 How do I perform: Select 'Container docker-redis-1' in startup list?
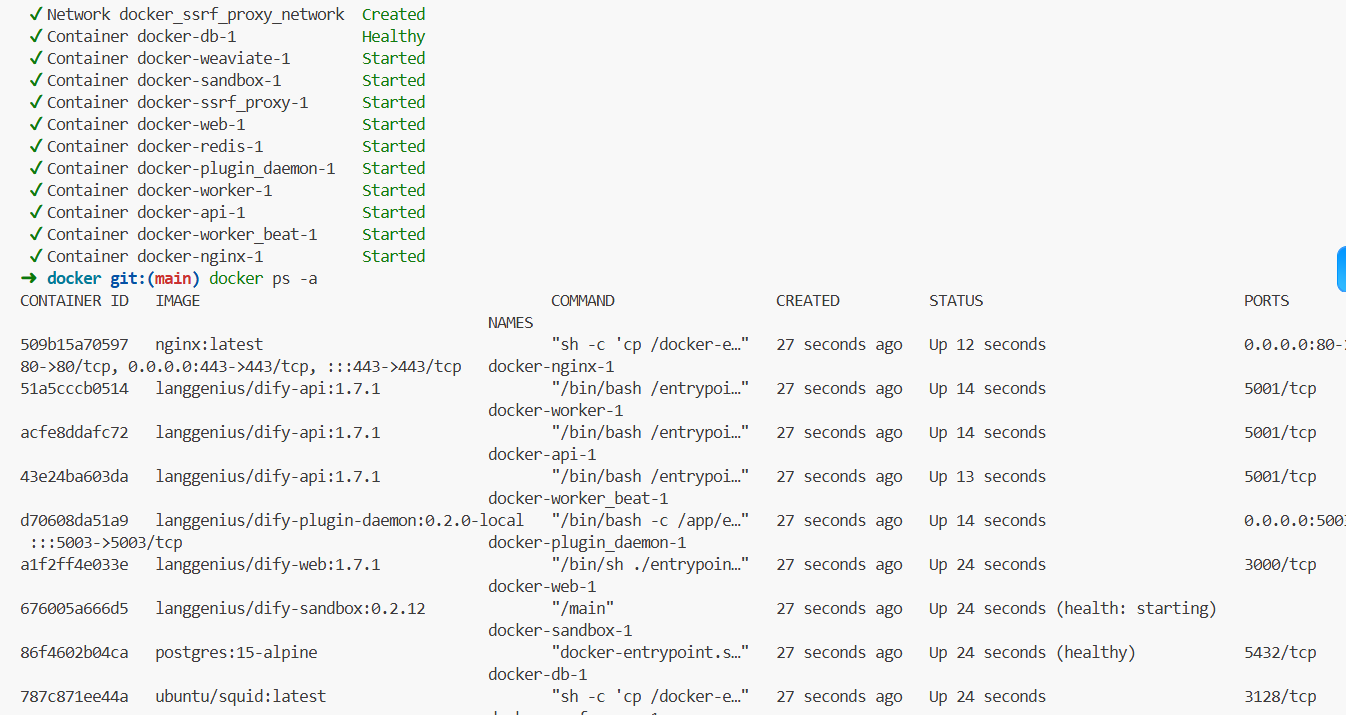click(155, 147)
